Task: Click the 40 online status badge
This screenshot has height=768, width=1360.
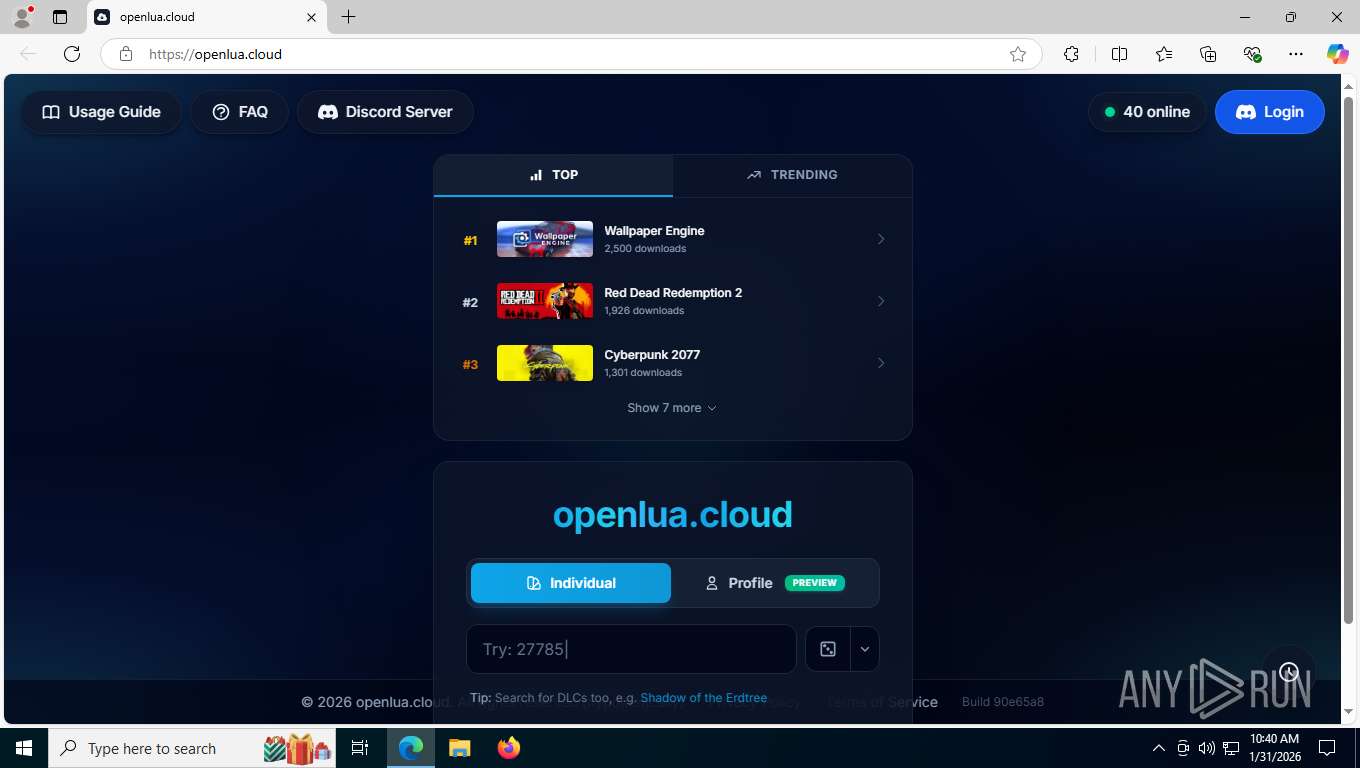Action: [x=1147, y=112]
